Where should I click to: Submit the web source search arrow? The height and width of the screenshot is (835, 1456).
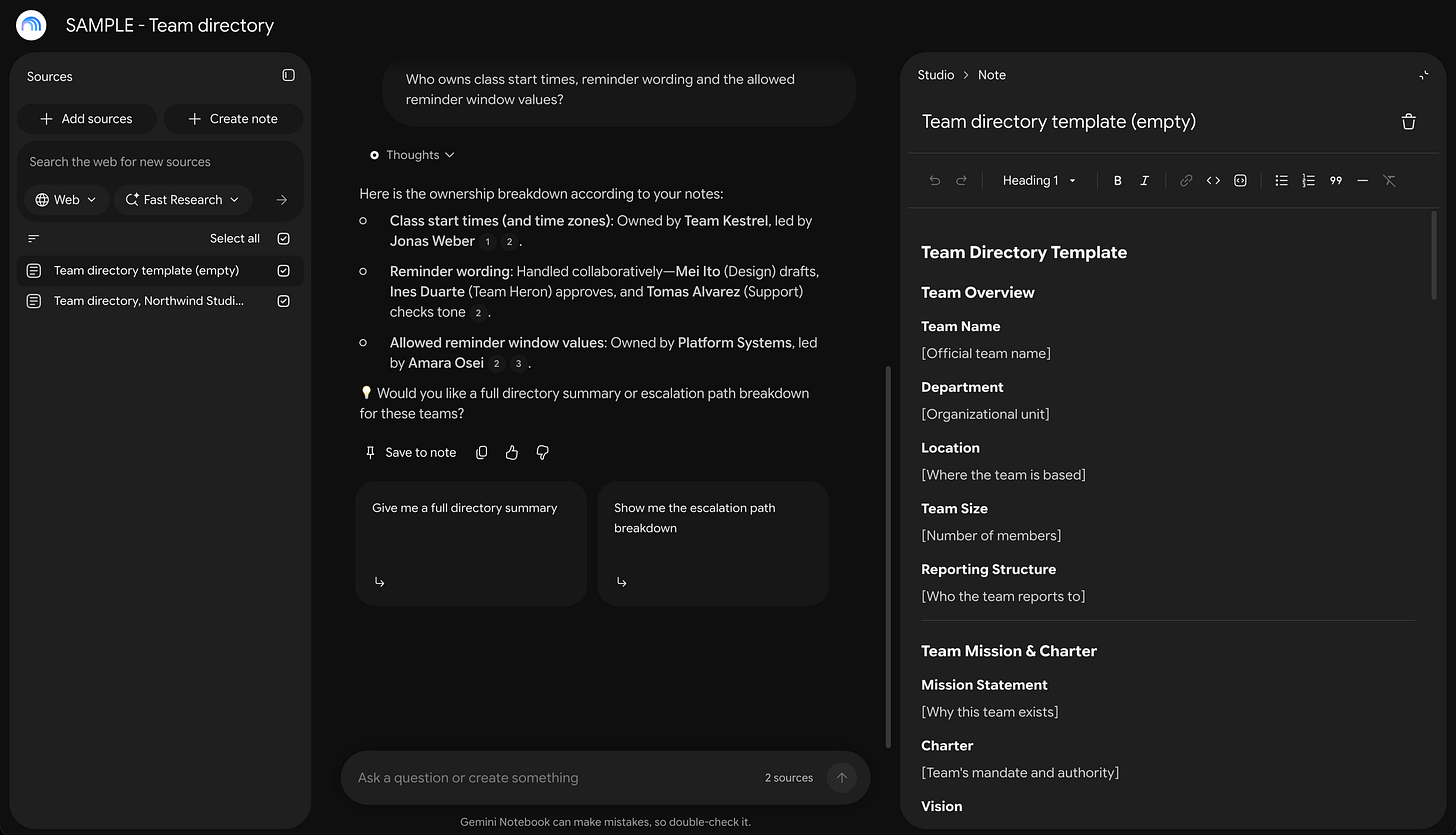(281, 200)
